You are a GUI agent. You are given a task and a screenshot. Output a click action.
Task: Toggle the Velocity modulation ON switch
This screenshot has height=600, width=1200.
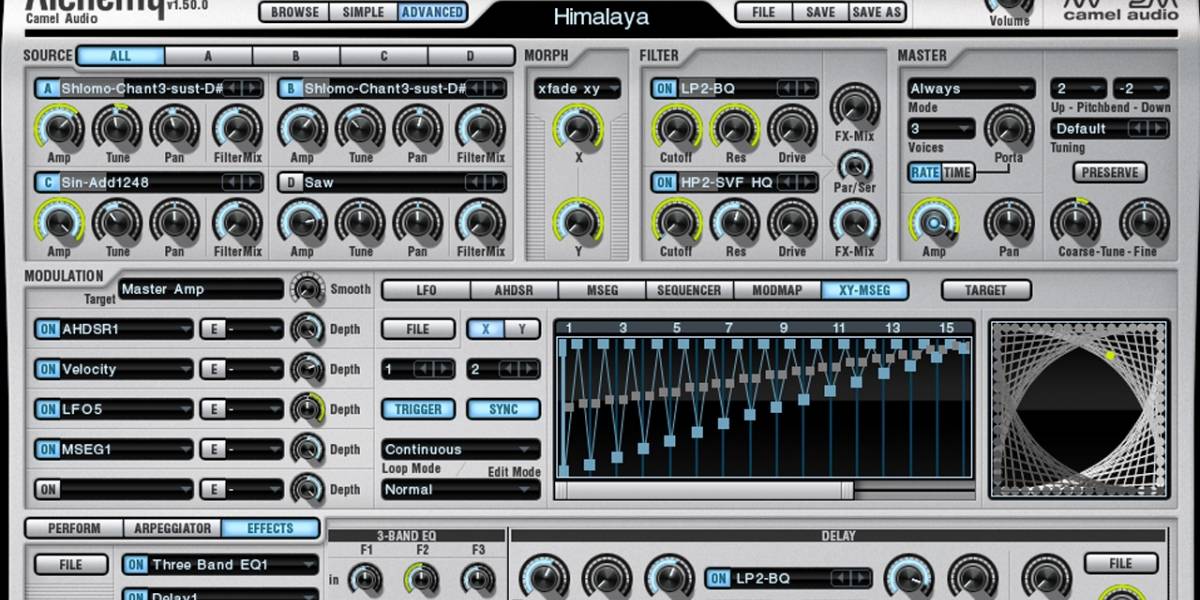click(x=48, y=369)
